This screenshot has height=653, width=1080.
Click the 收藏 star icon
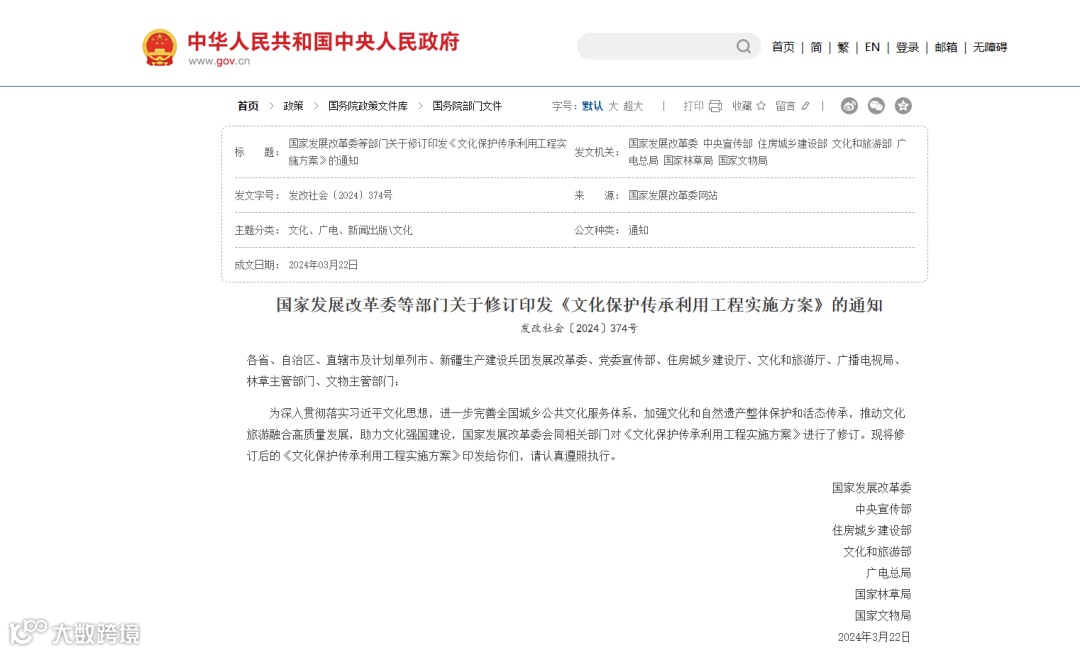click(761, 106)
